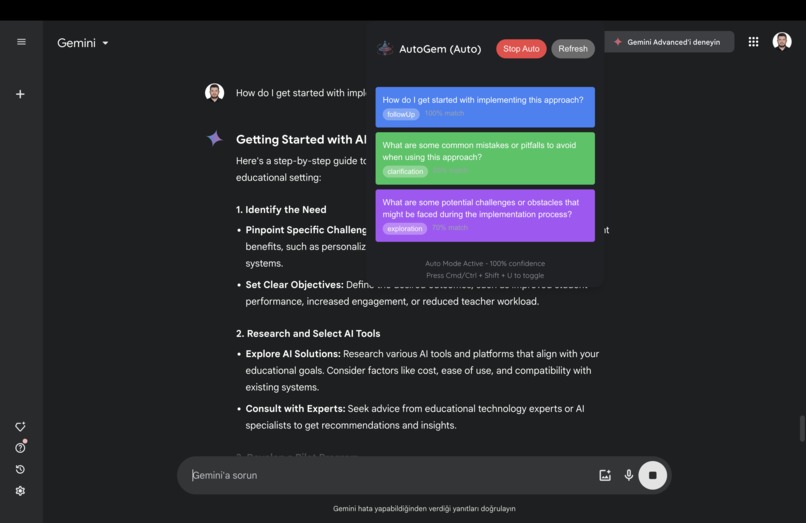
Task: Click Gemini Advanced'i deneyin button
Action: (x=669, y=42)
